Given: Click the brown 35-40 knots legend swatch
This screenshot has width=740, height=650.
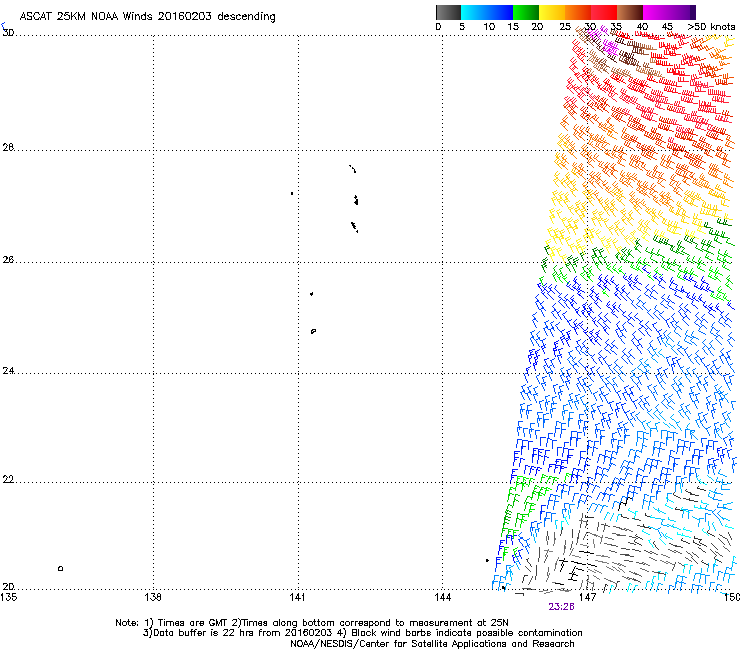Looking at the screenshot, I should coord(630,12).
